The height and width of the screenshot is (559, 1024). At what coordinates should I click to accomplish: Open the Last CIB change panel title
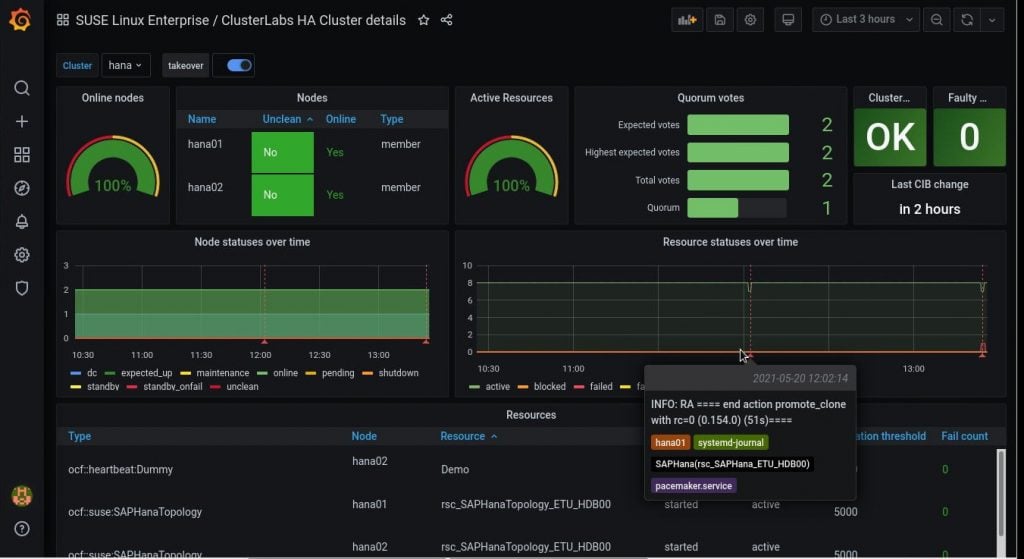click(x=929, y=184)
